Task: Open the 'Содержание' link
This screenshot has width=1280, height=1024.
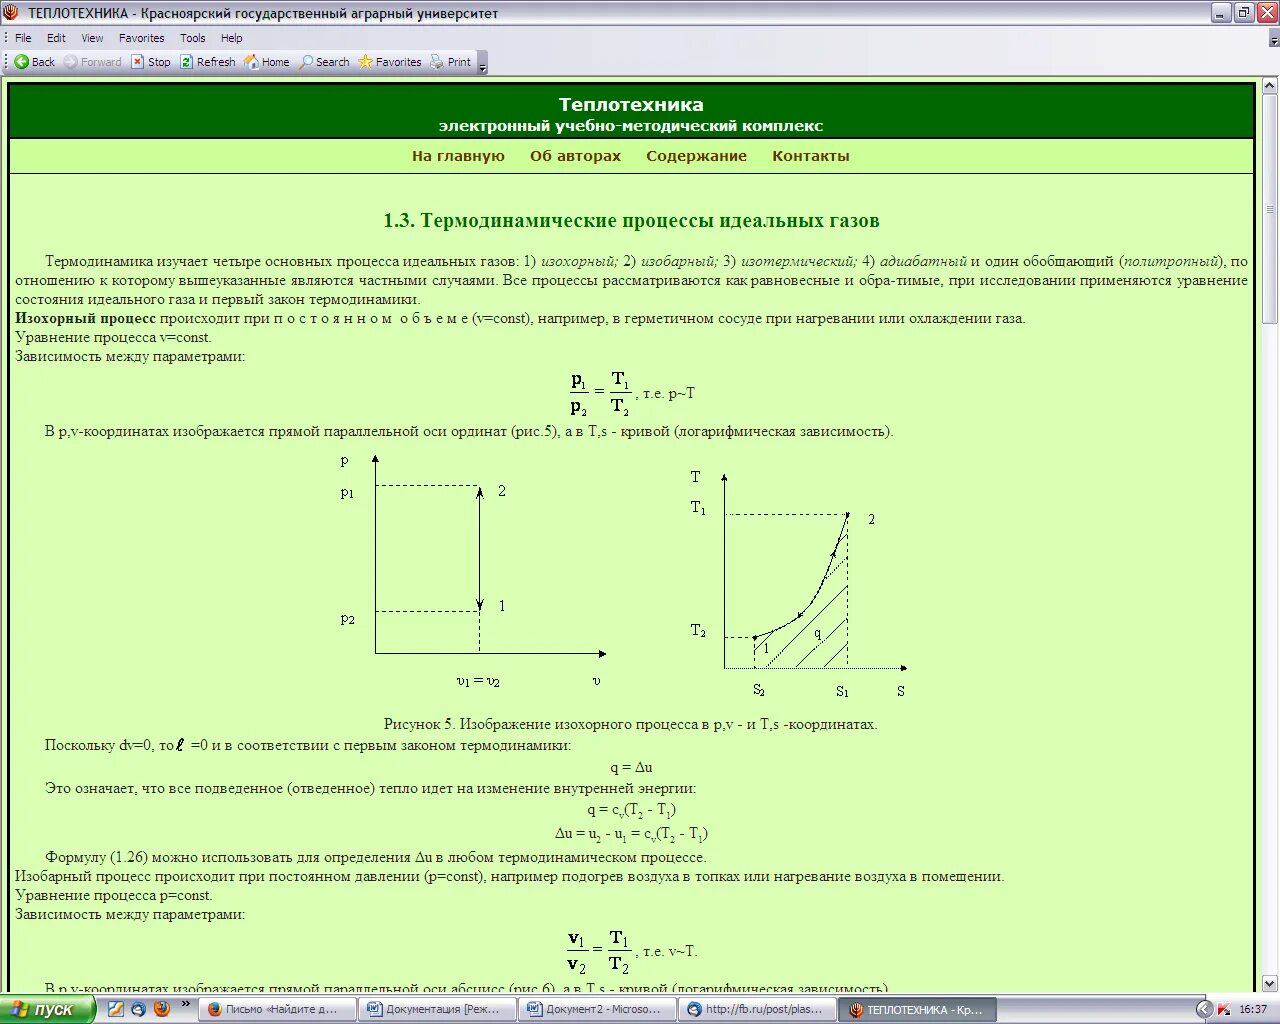Action: click(x=696, y=156)
